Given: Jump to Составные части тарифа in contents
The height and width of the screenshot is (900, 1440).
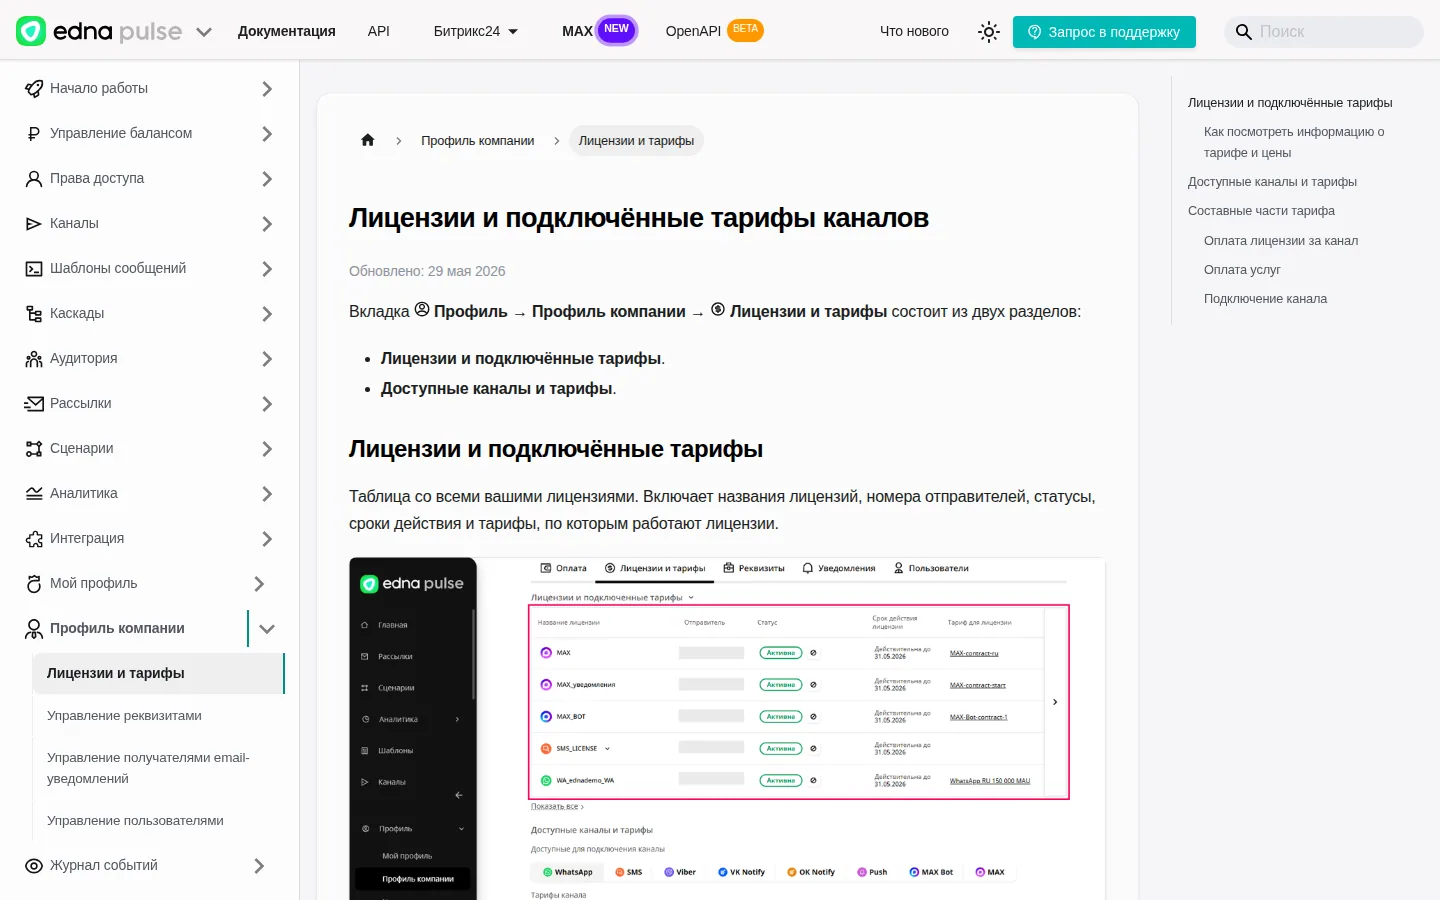Looking at the screenshot, I should coord(1261,211).
